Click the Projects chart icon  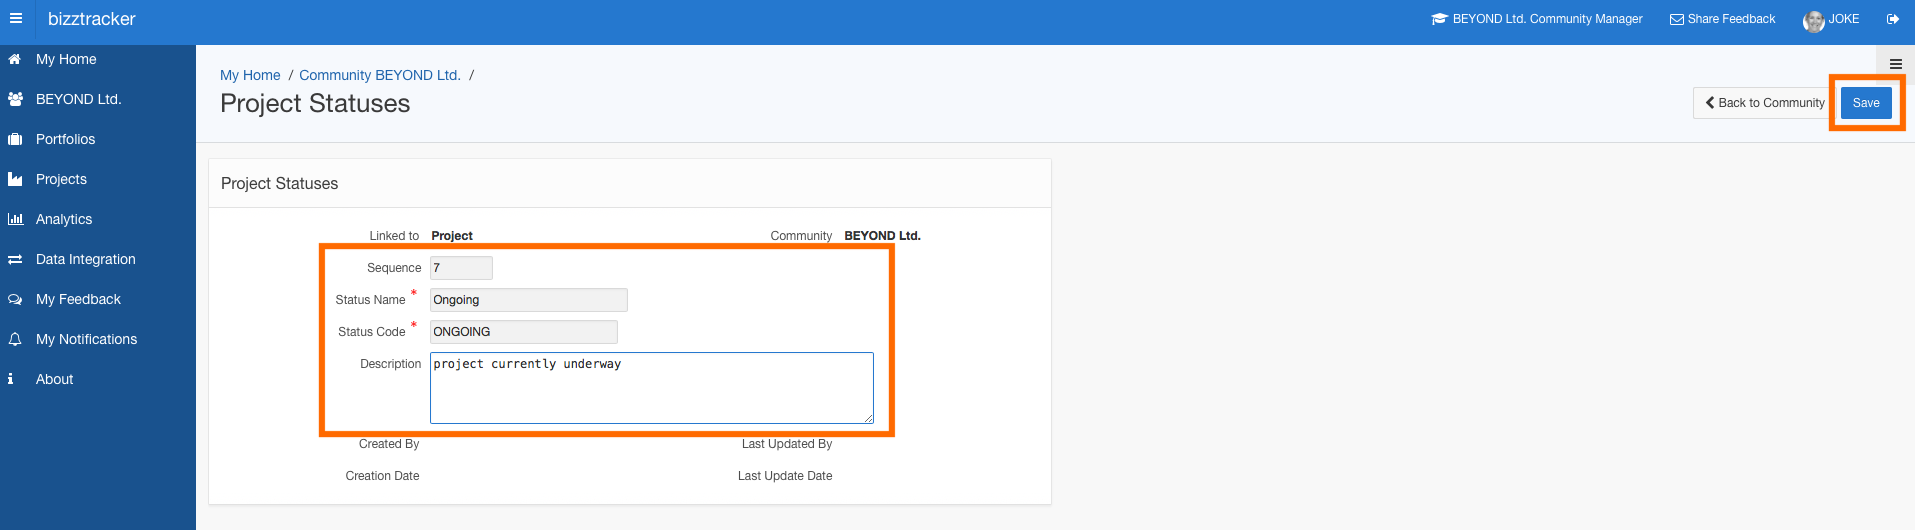tap(15, 179)
